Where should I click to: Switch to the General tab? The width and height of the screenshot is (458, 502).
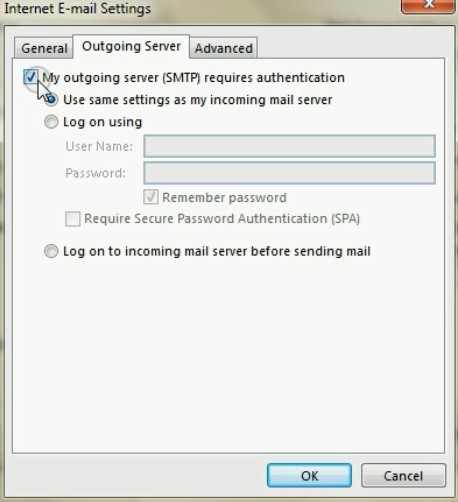tap(44, 48)
